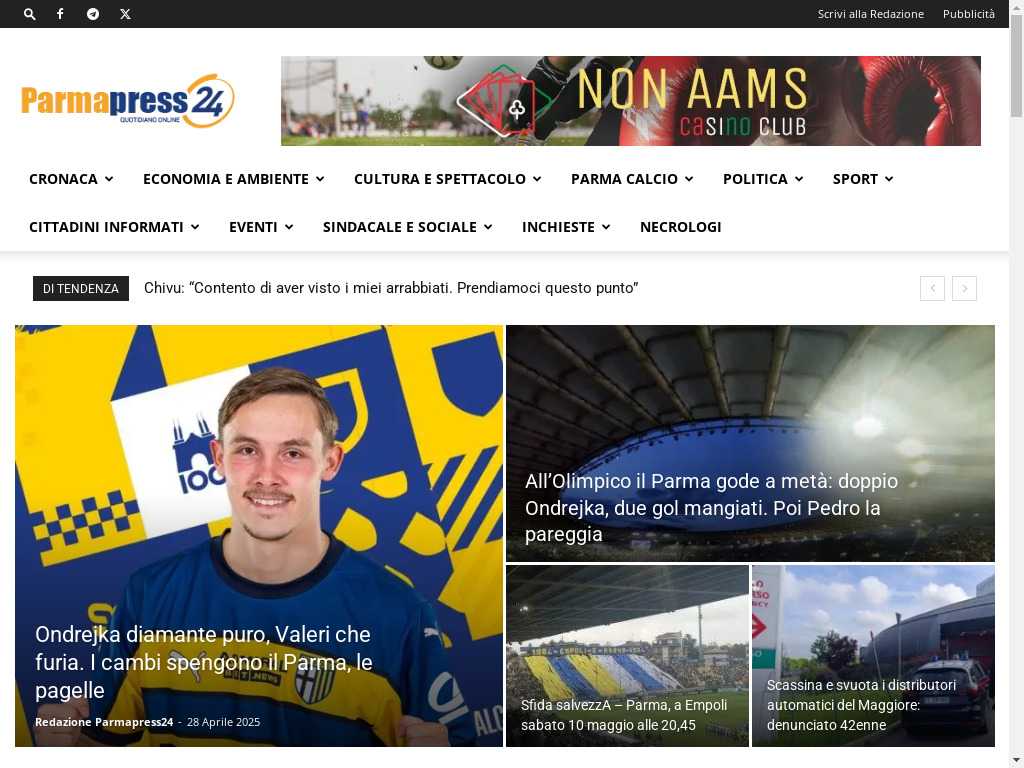
Task: Expand Economia e Ambiente dropdown
Action: click(234, 179)
